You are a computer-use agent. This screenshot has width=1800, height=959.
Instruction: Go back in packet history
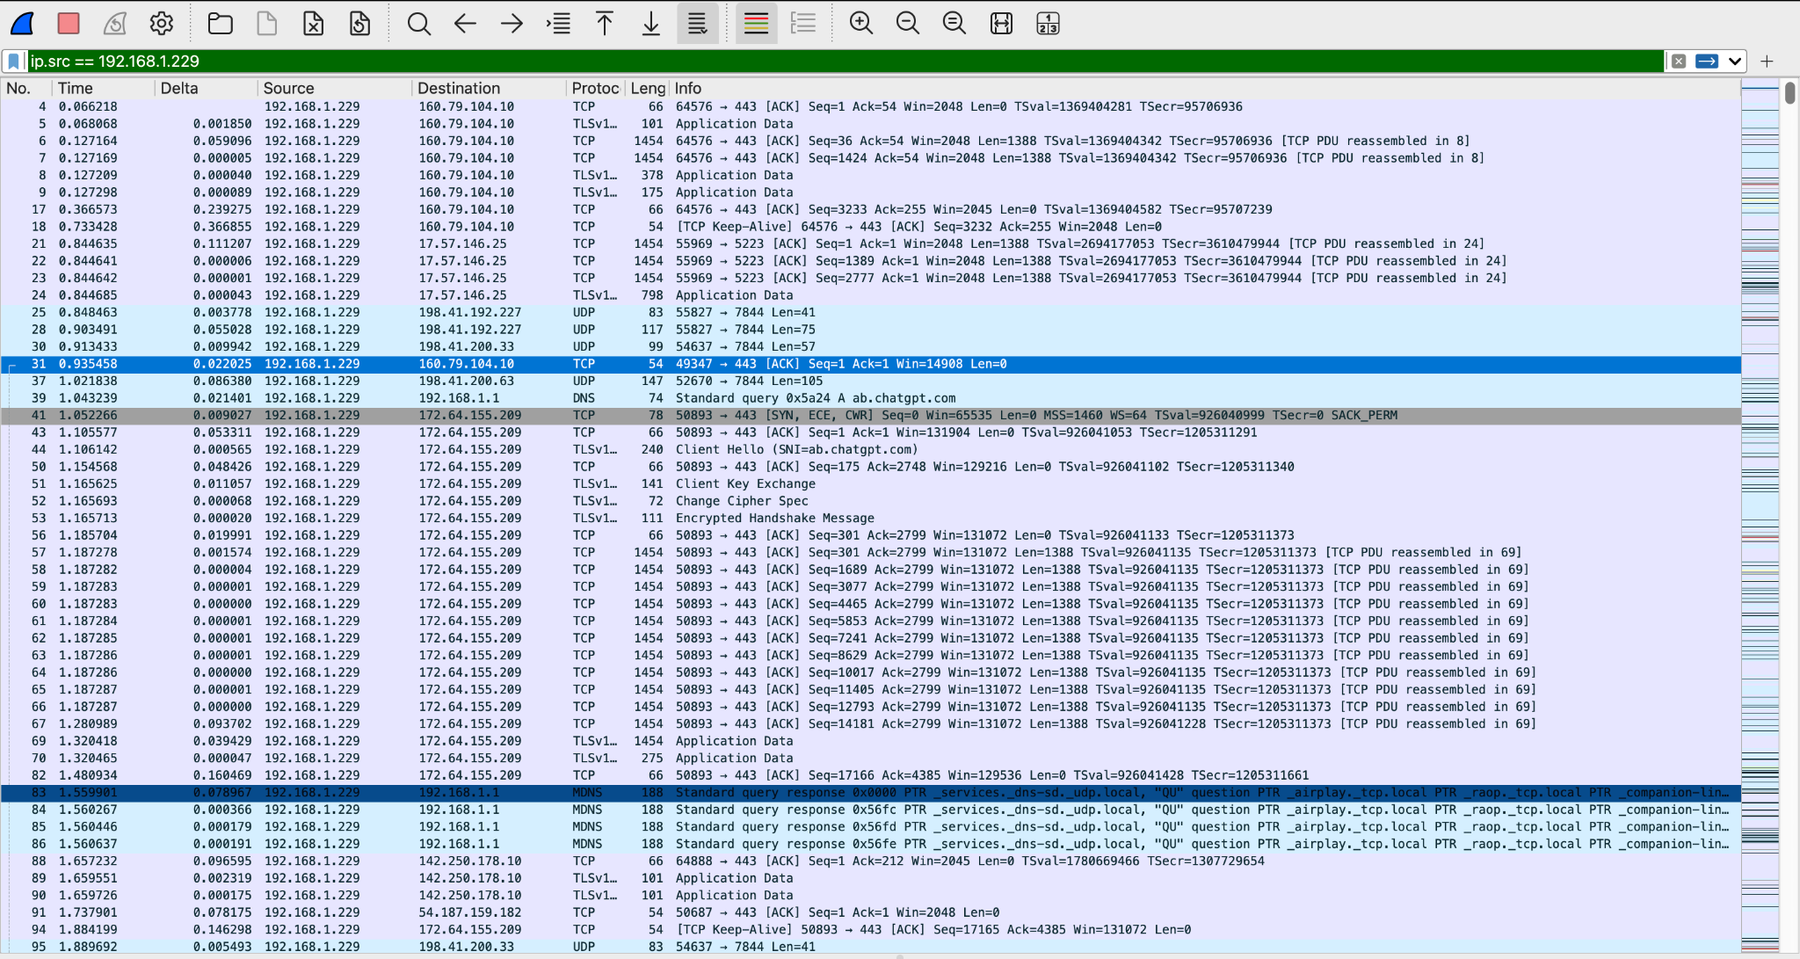tap(465, 23)
